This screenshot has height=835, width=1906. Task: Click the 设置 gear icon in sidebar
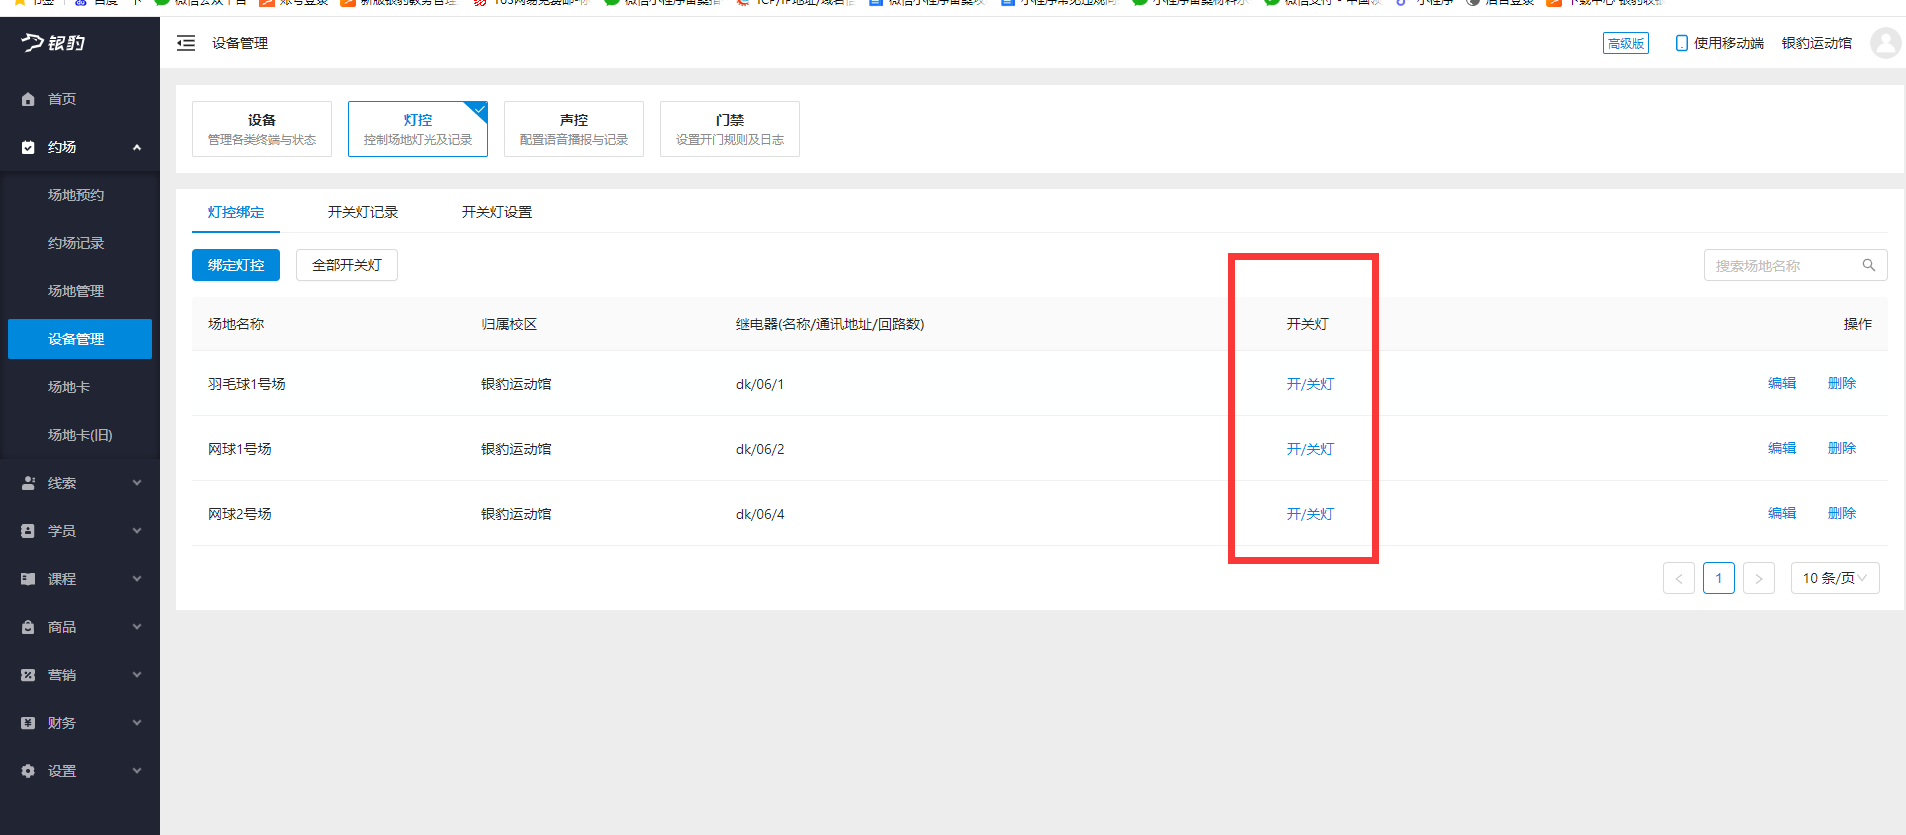coord(28,771)
